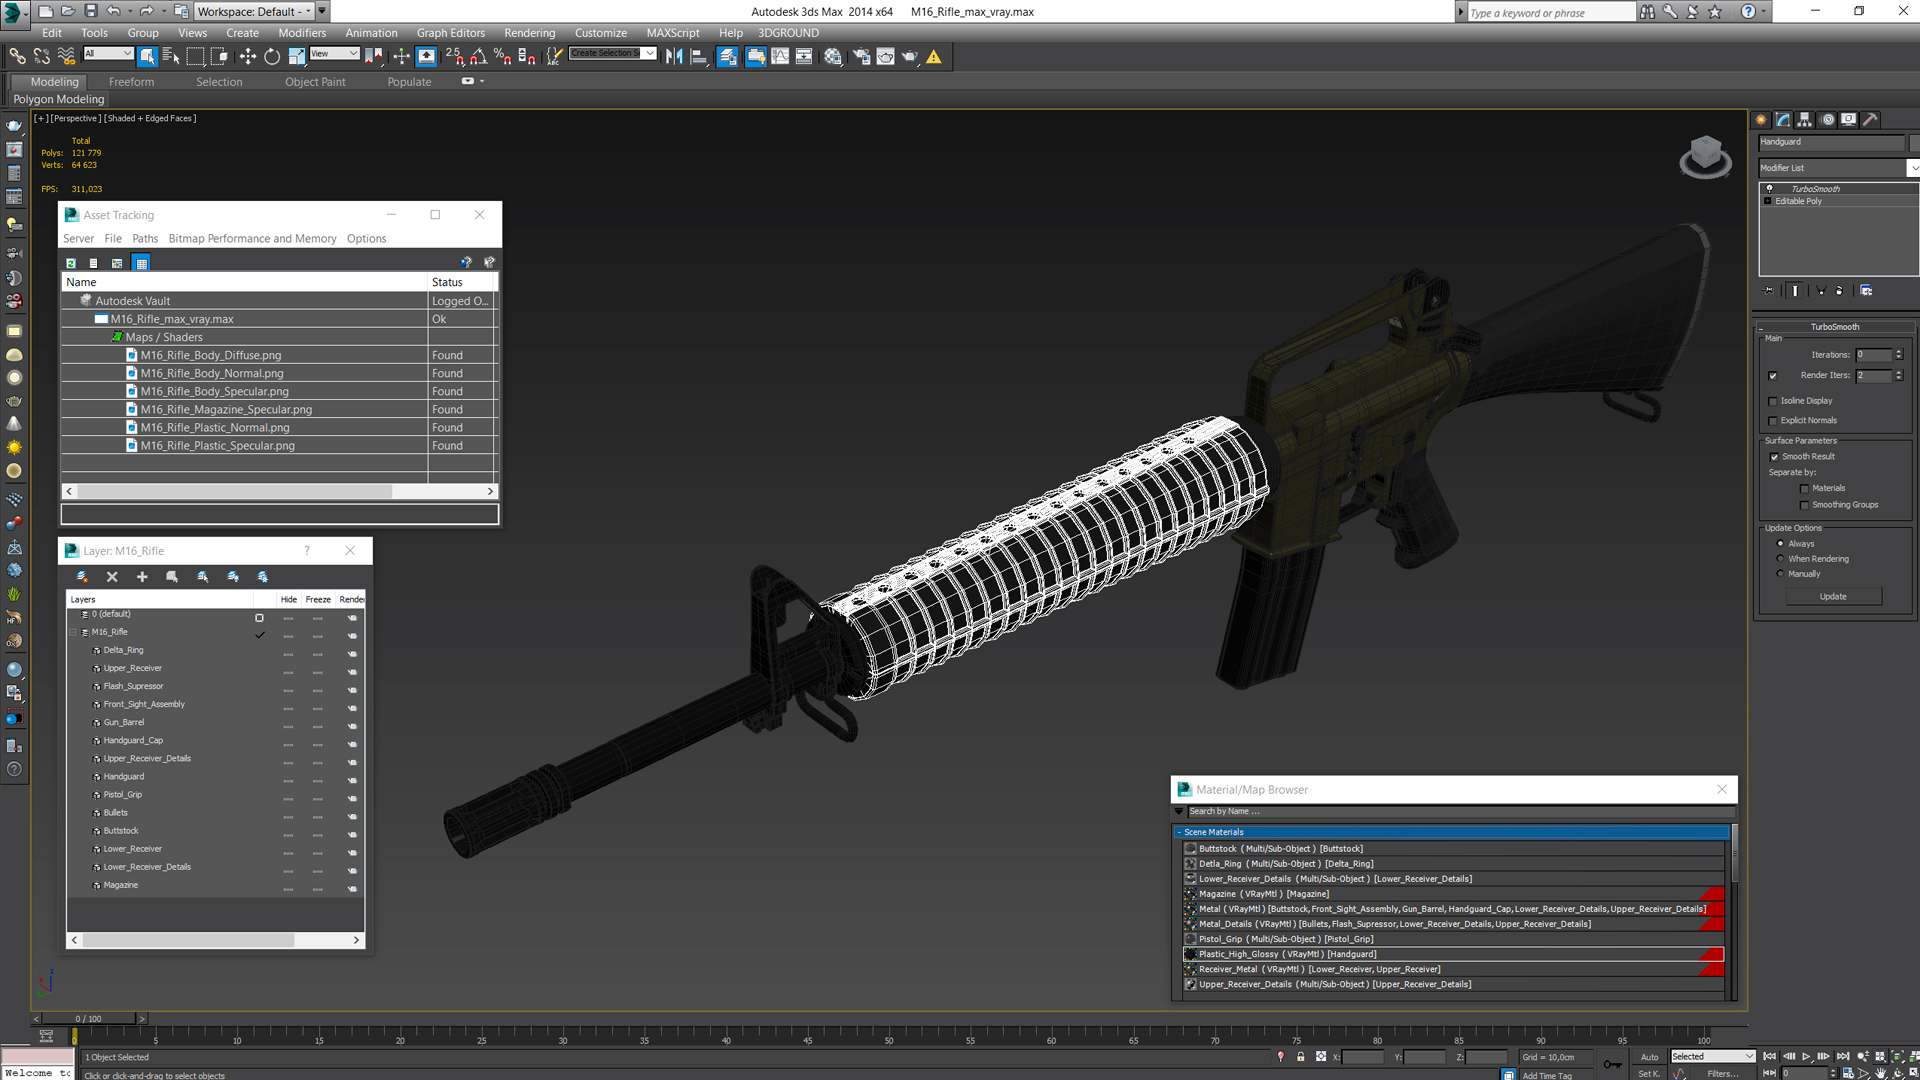Screen dimensions: 1920x1080
Task: Click Refresh icon in Asset Tracking toolbar
Action: [x=71, y=263]
